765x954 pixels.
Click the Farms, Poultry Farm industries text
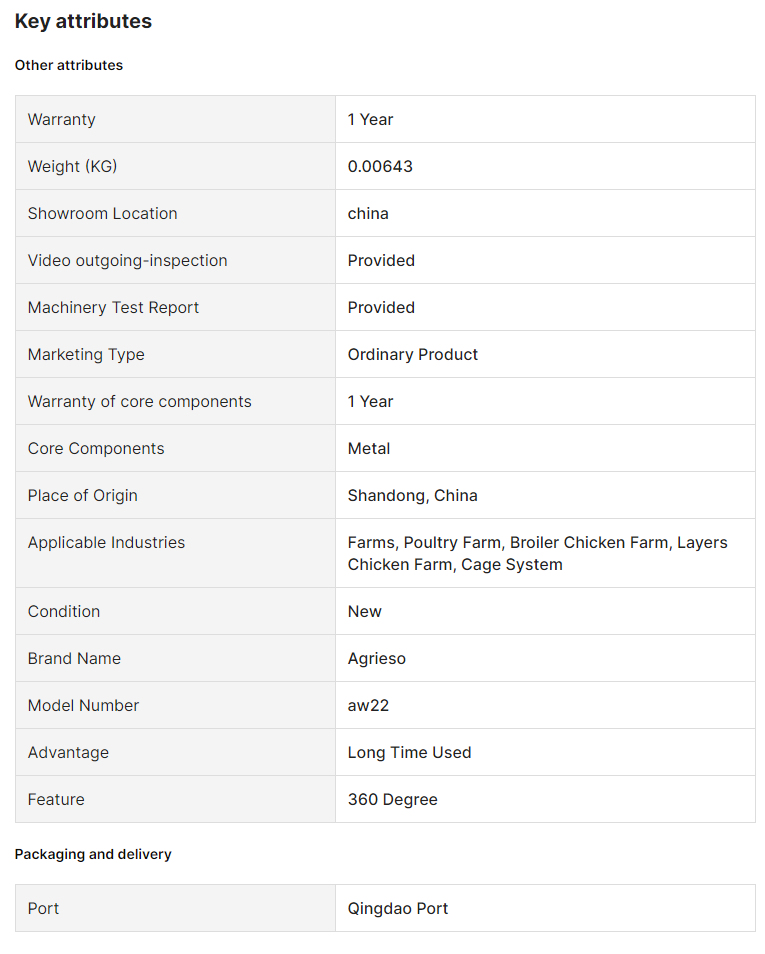(537, 553)
